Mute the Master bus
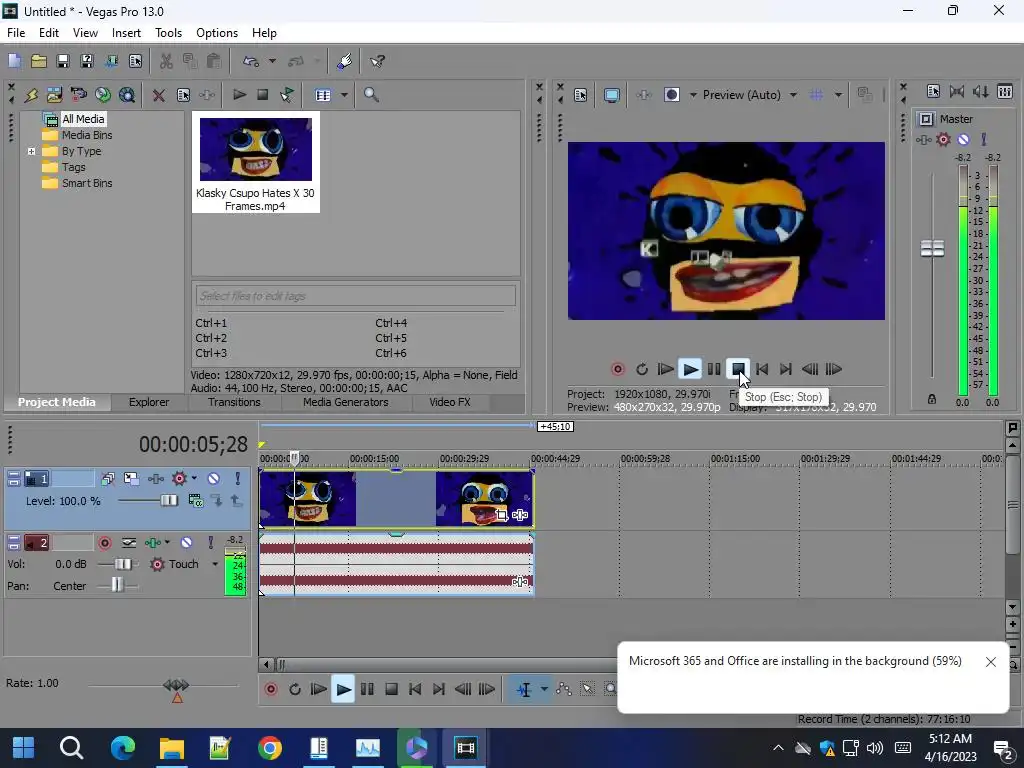 click(963, 140)
